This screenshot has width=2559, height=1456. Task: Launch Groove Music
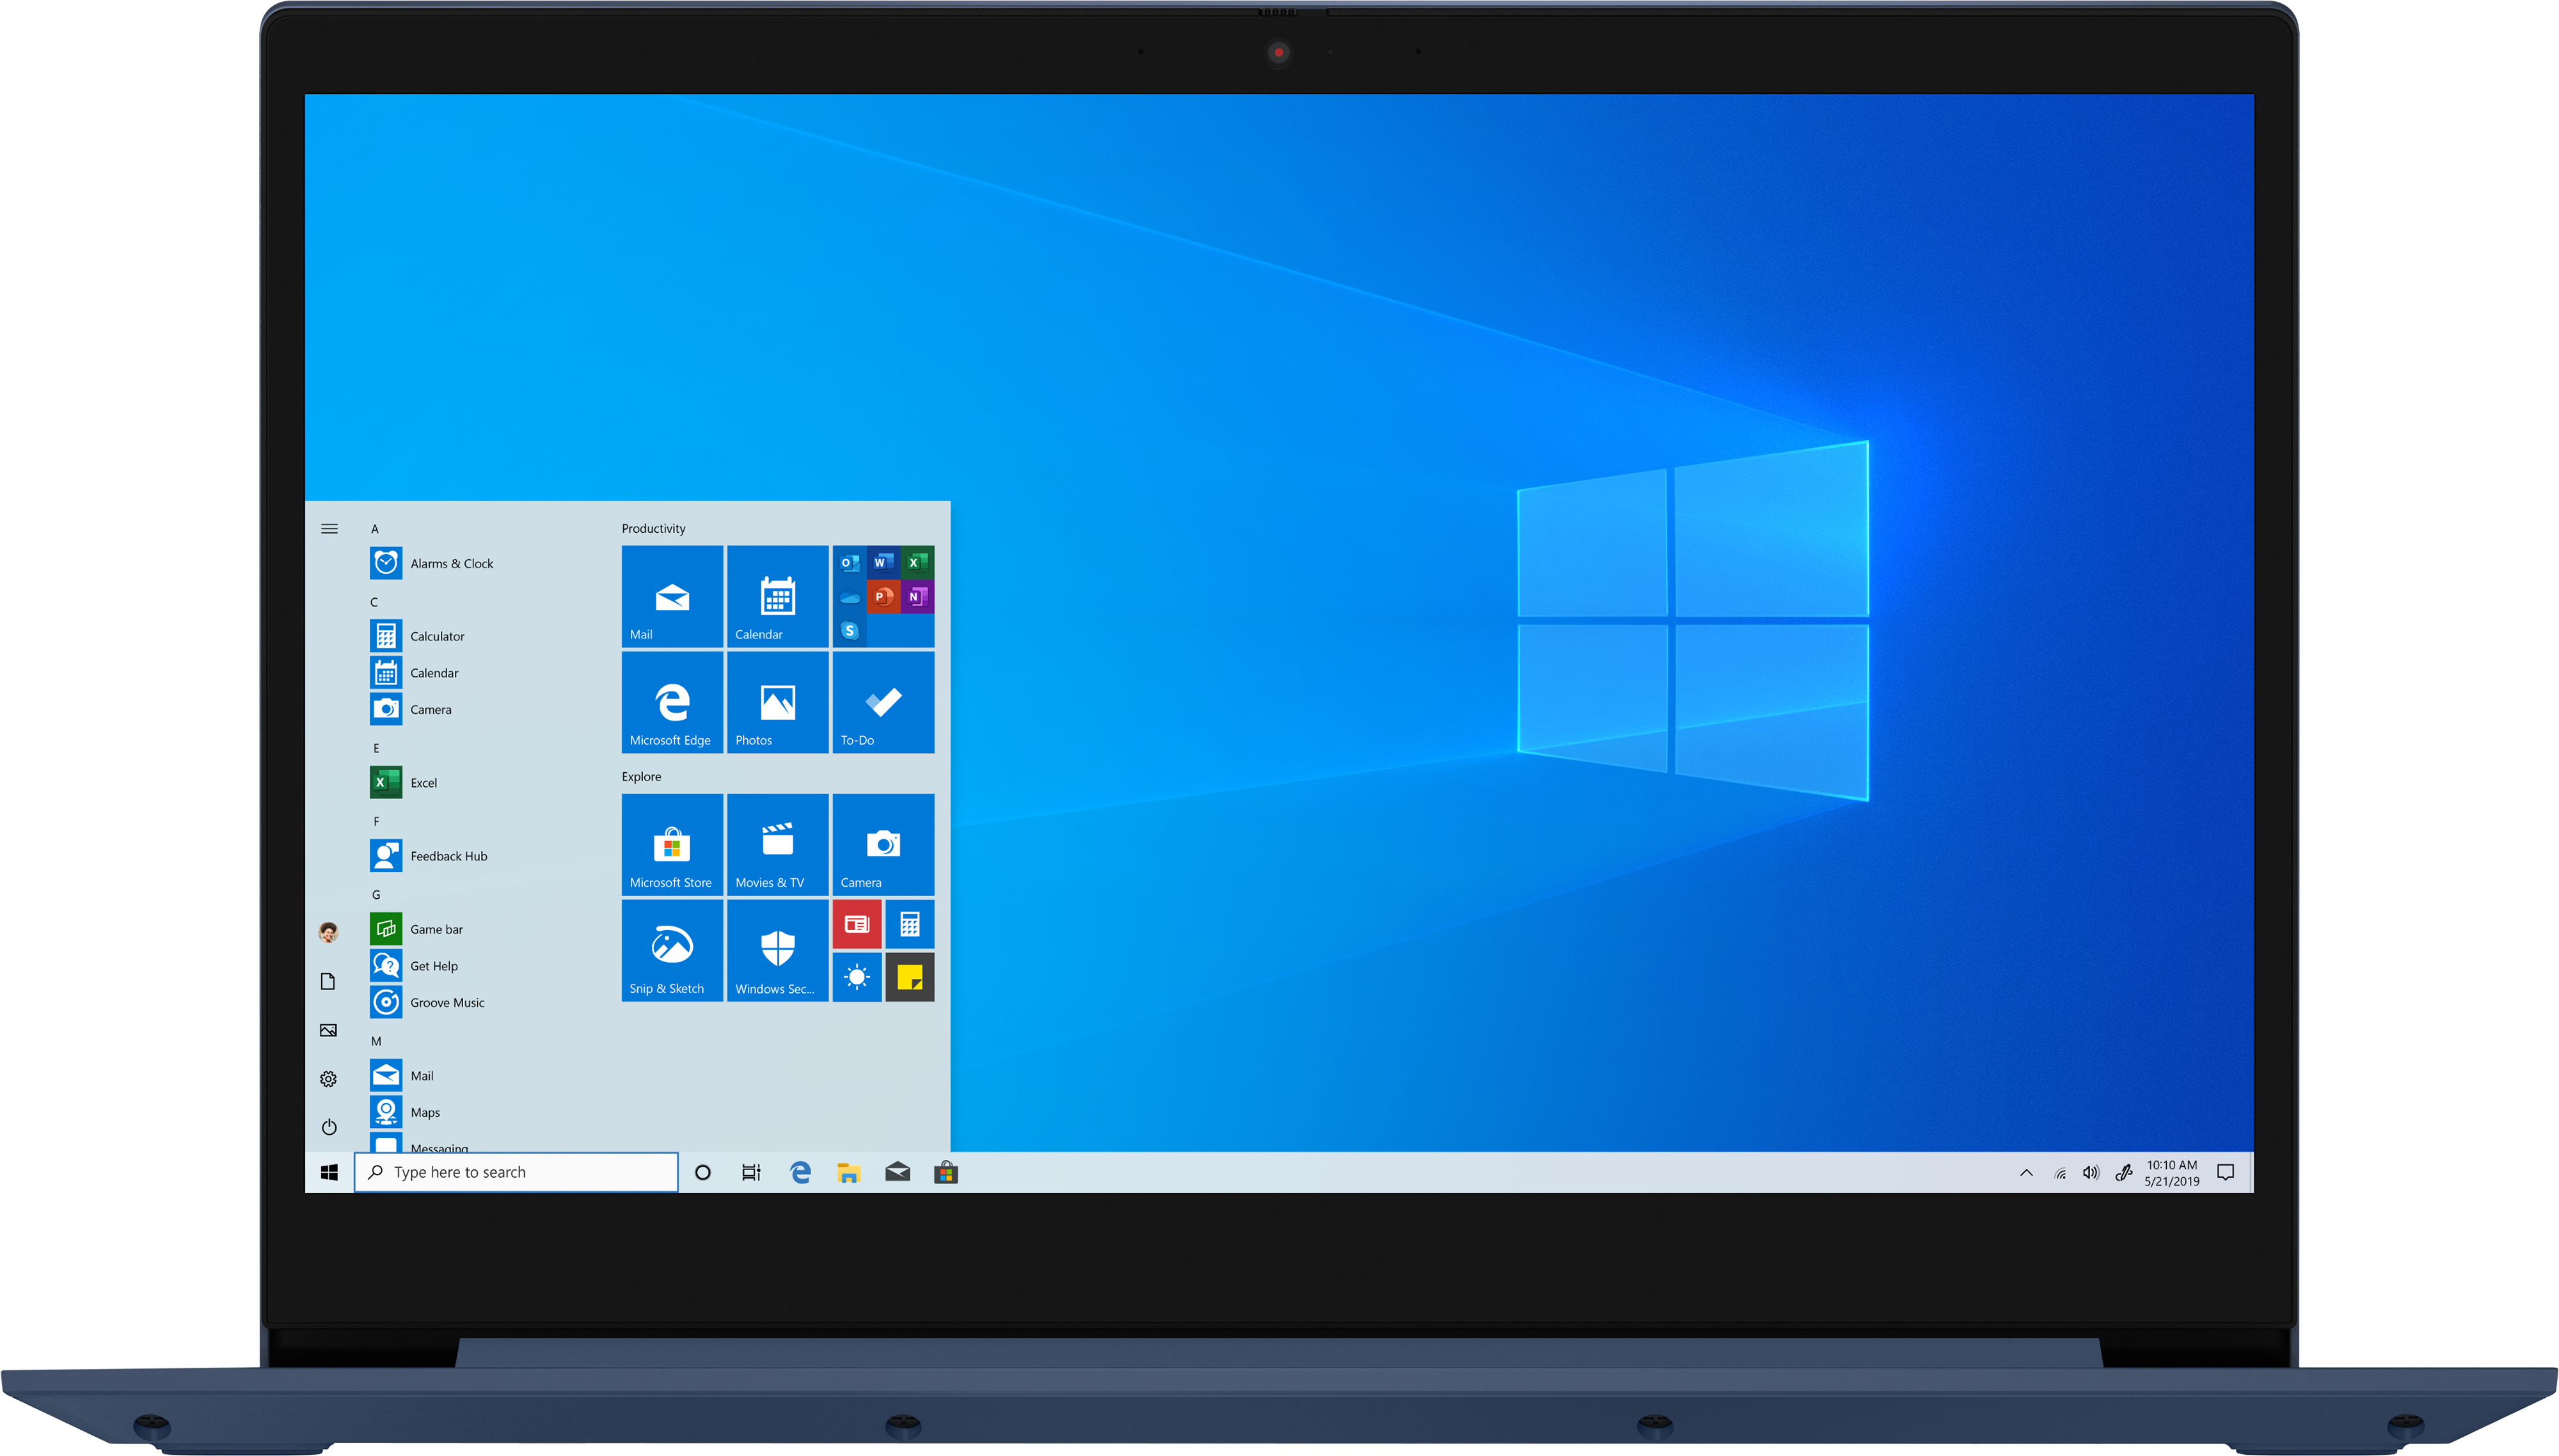point(427,1002)
